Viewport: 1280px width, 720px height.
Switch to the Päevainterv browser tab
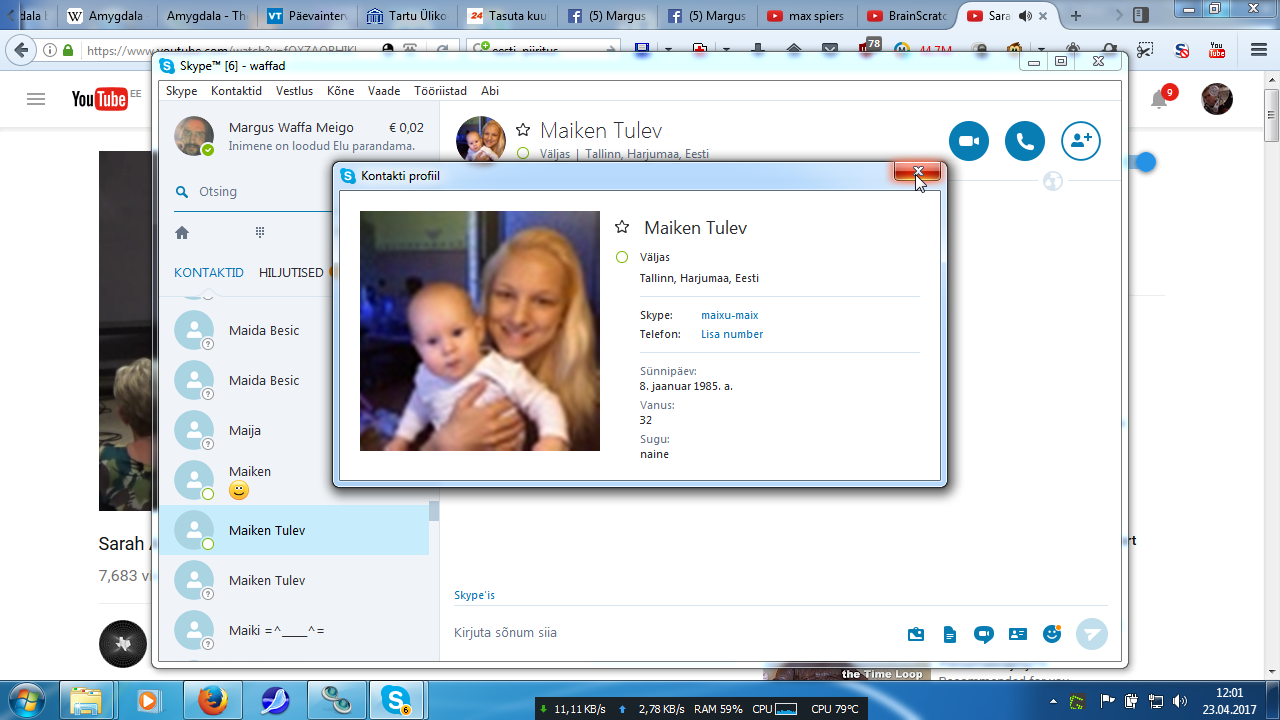pos(308,16)
